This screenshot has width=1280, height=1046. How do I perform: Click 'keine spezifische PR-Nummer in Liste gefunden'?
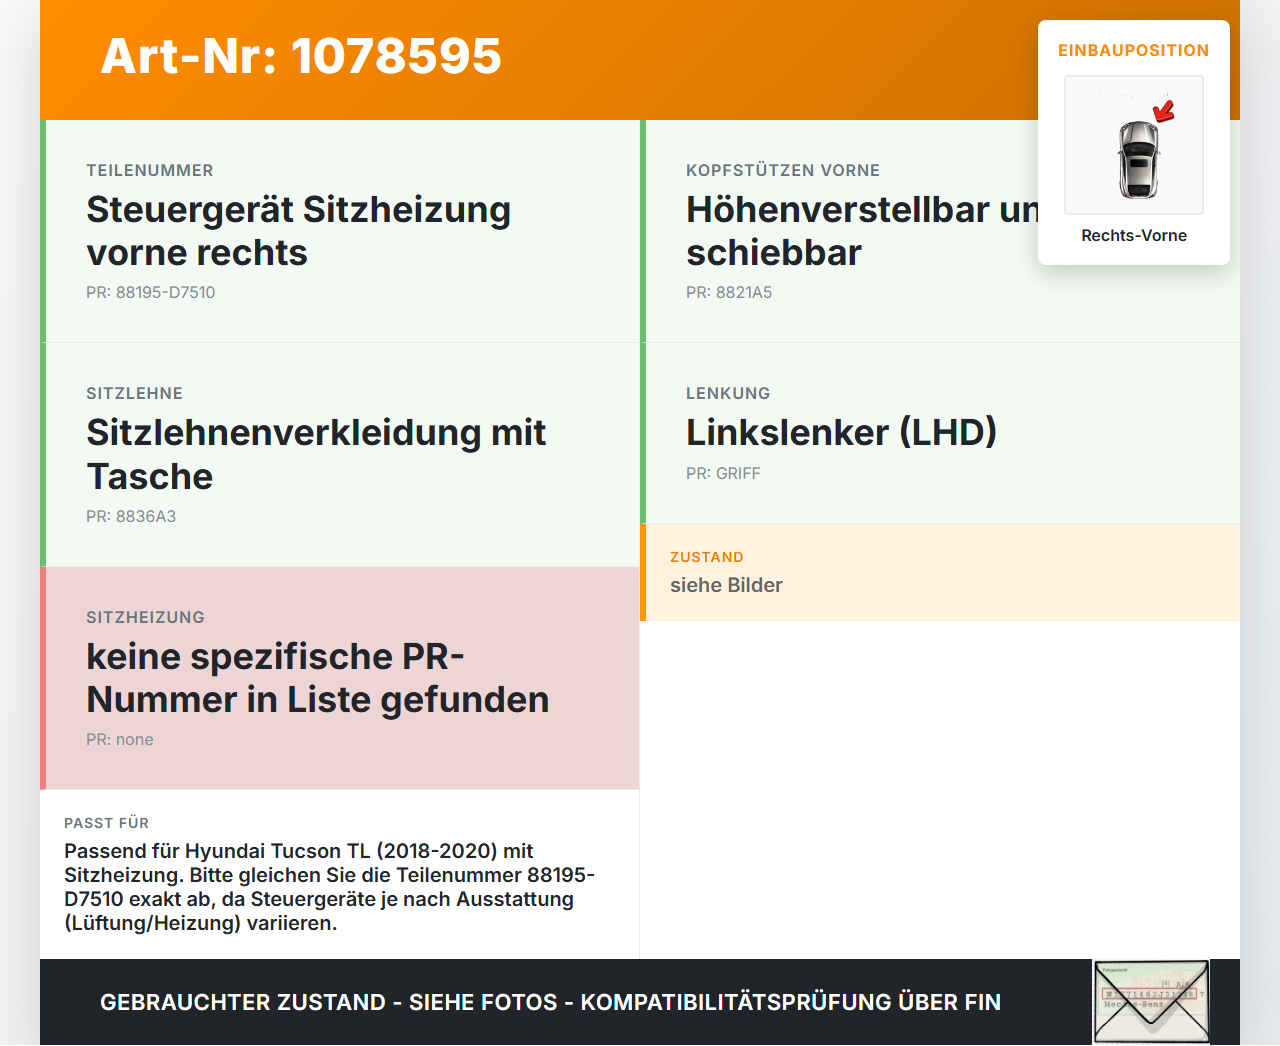[318, 678]
